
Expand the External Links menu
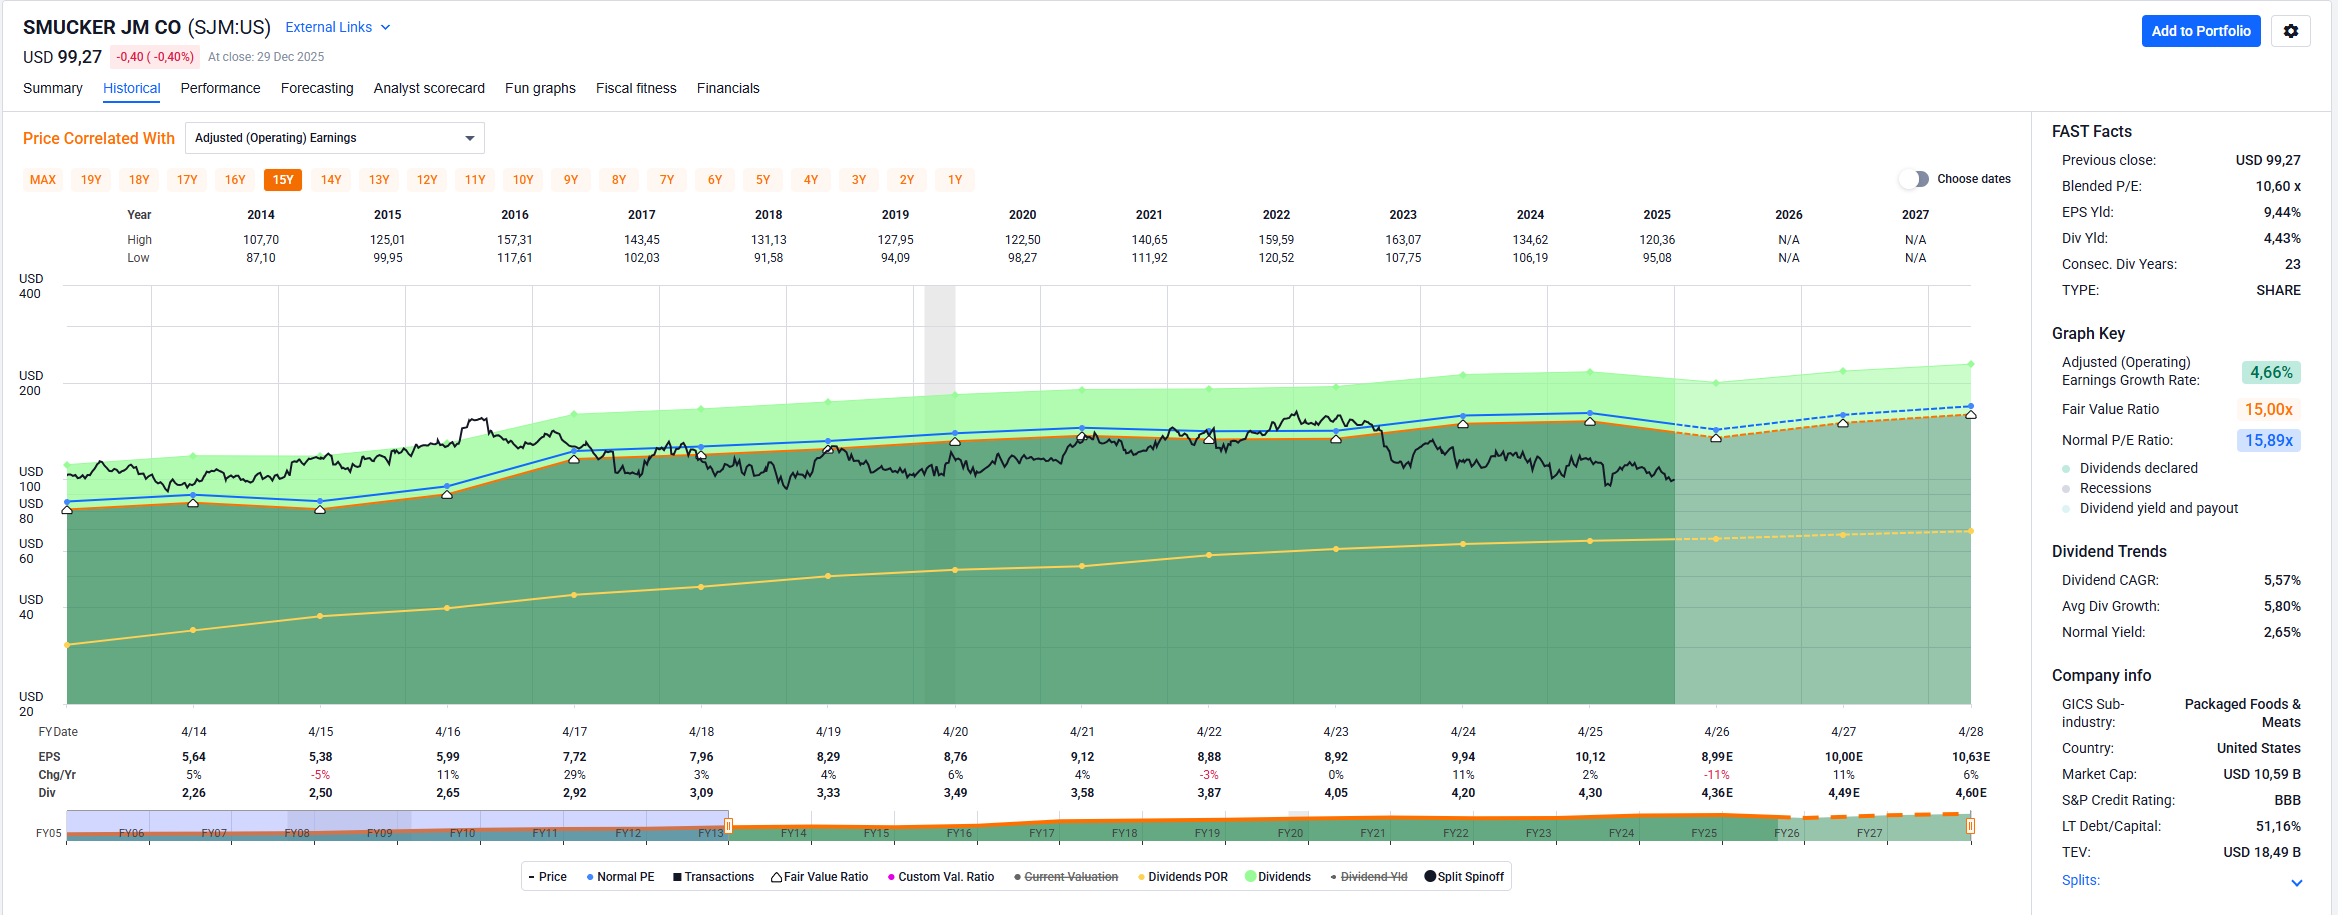pyautogui.click(x=337, y=27)
